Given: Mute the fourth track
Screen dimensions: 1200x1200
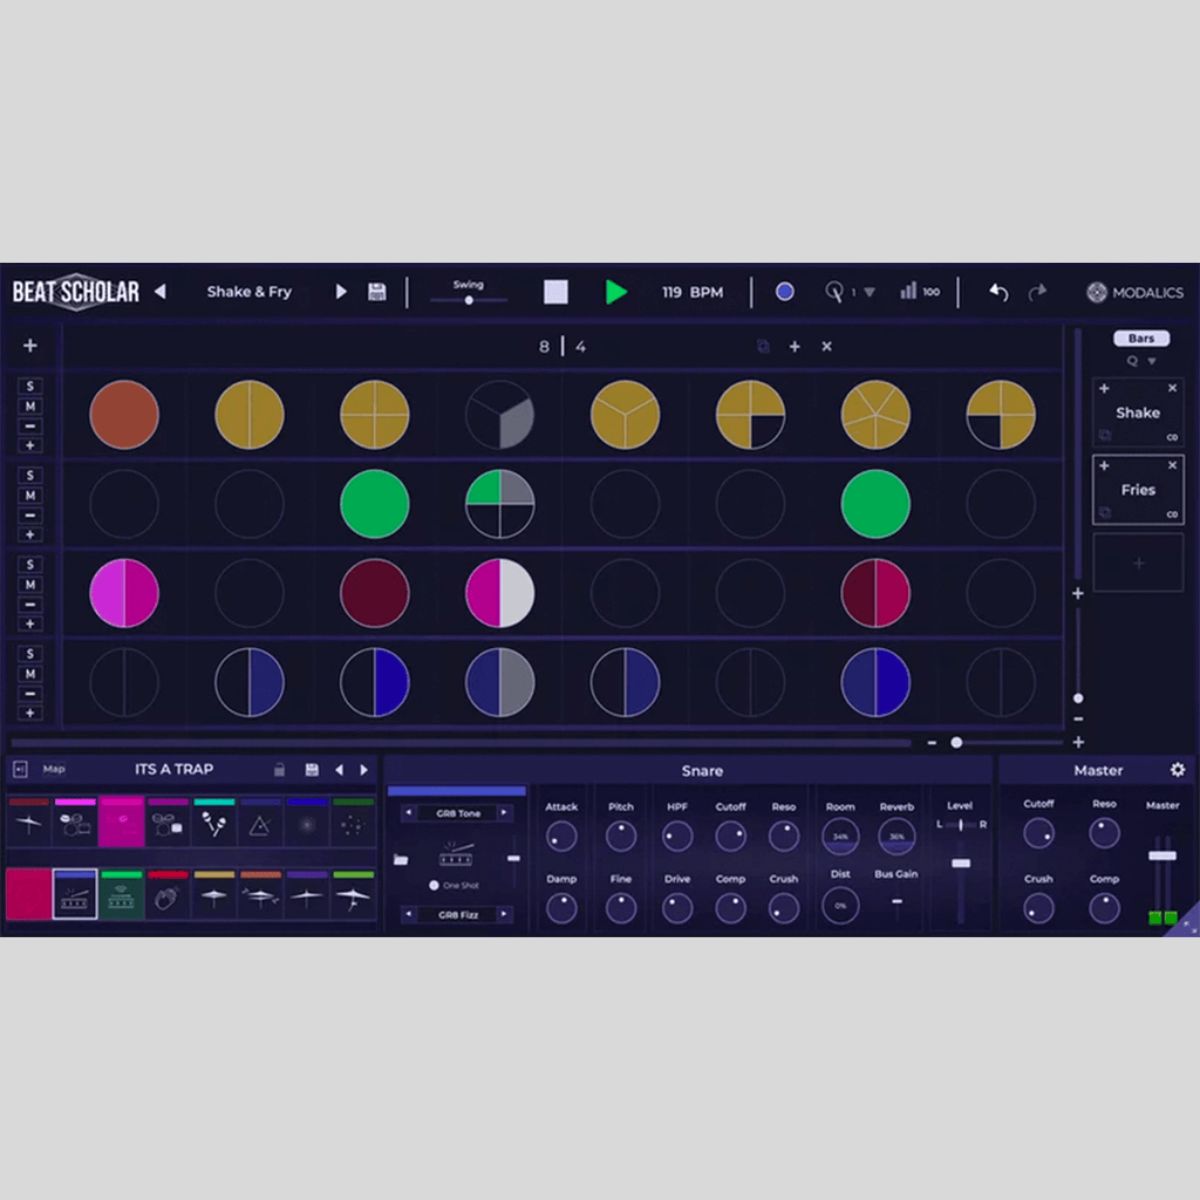Looking at the screenshot, I should [30, 674].
